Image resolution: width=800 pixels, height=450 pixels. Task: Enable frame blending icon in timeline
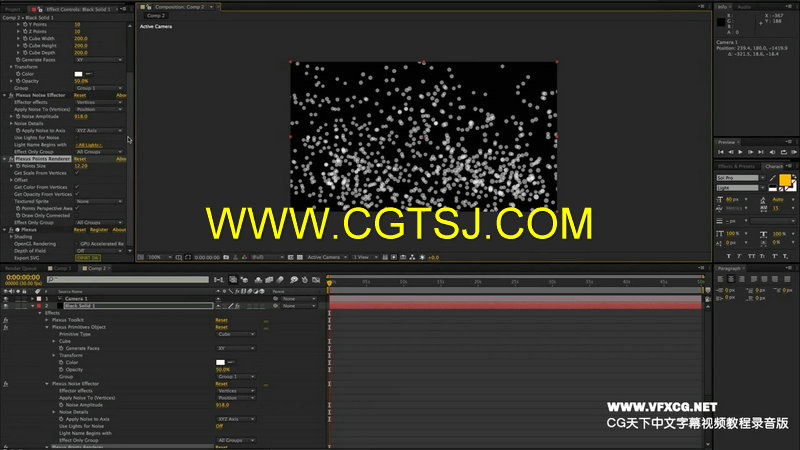click(269, 280)
